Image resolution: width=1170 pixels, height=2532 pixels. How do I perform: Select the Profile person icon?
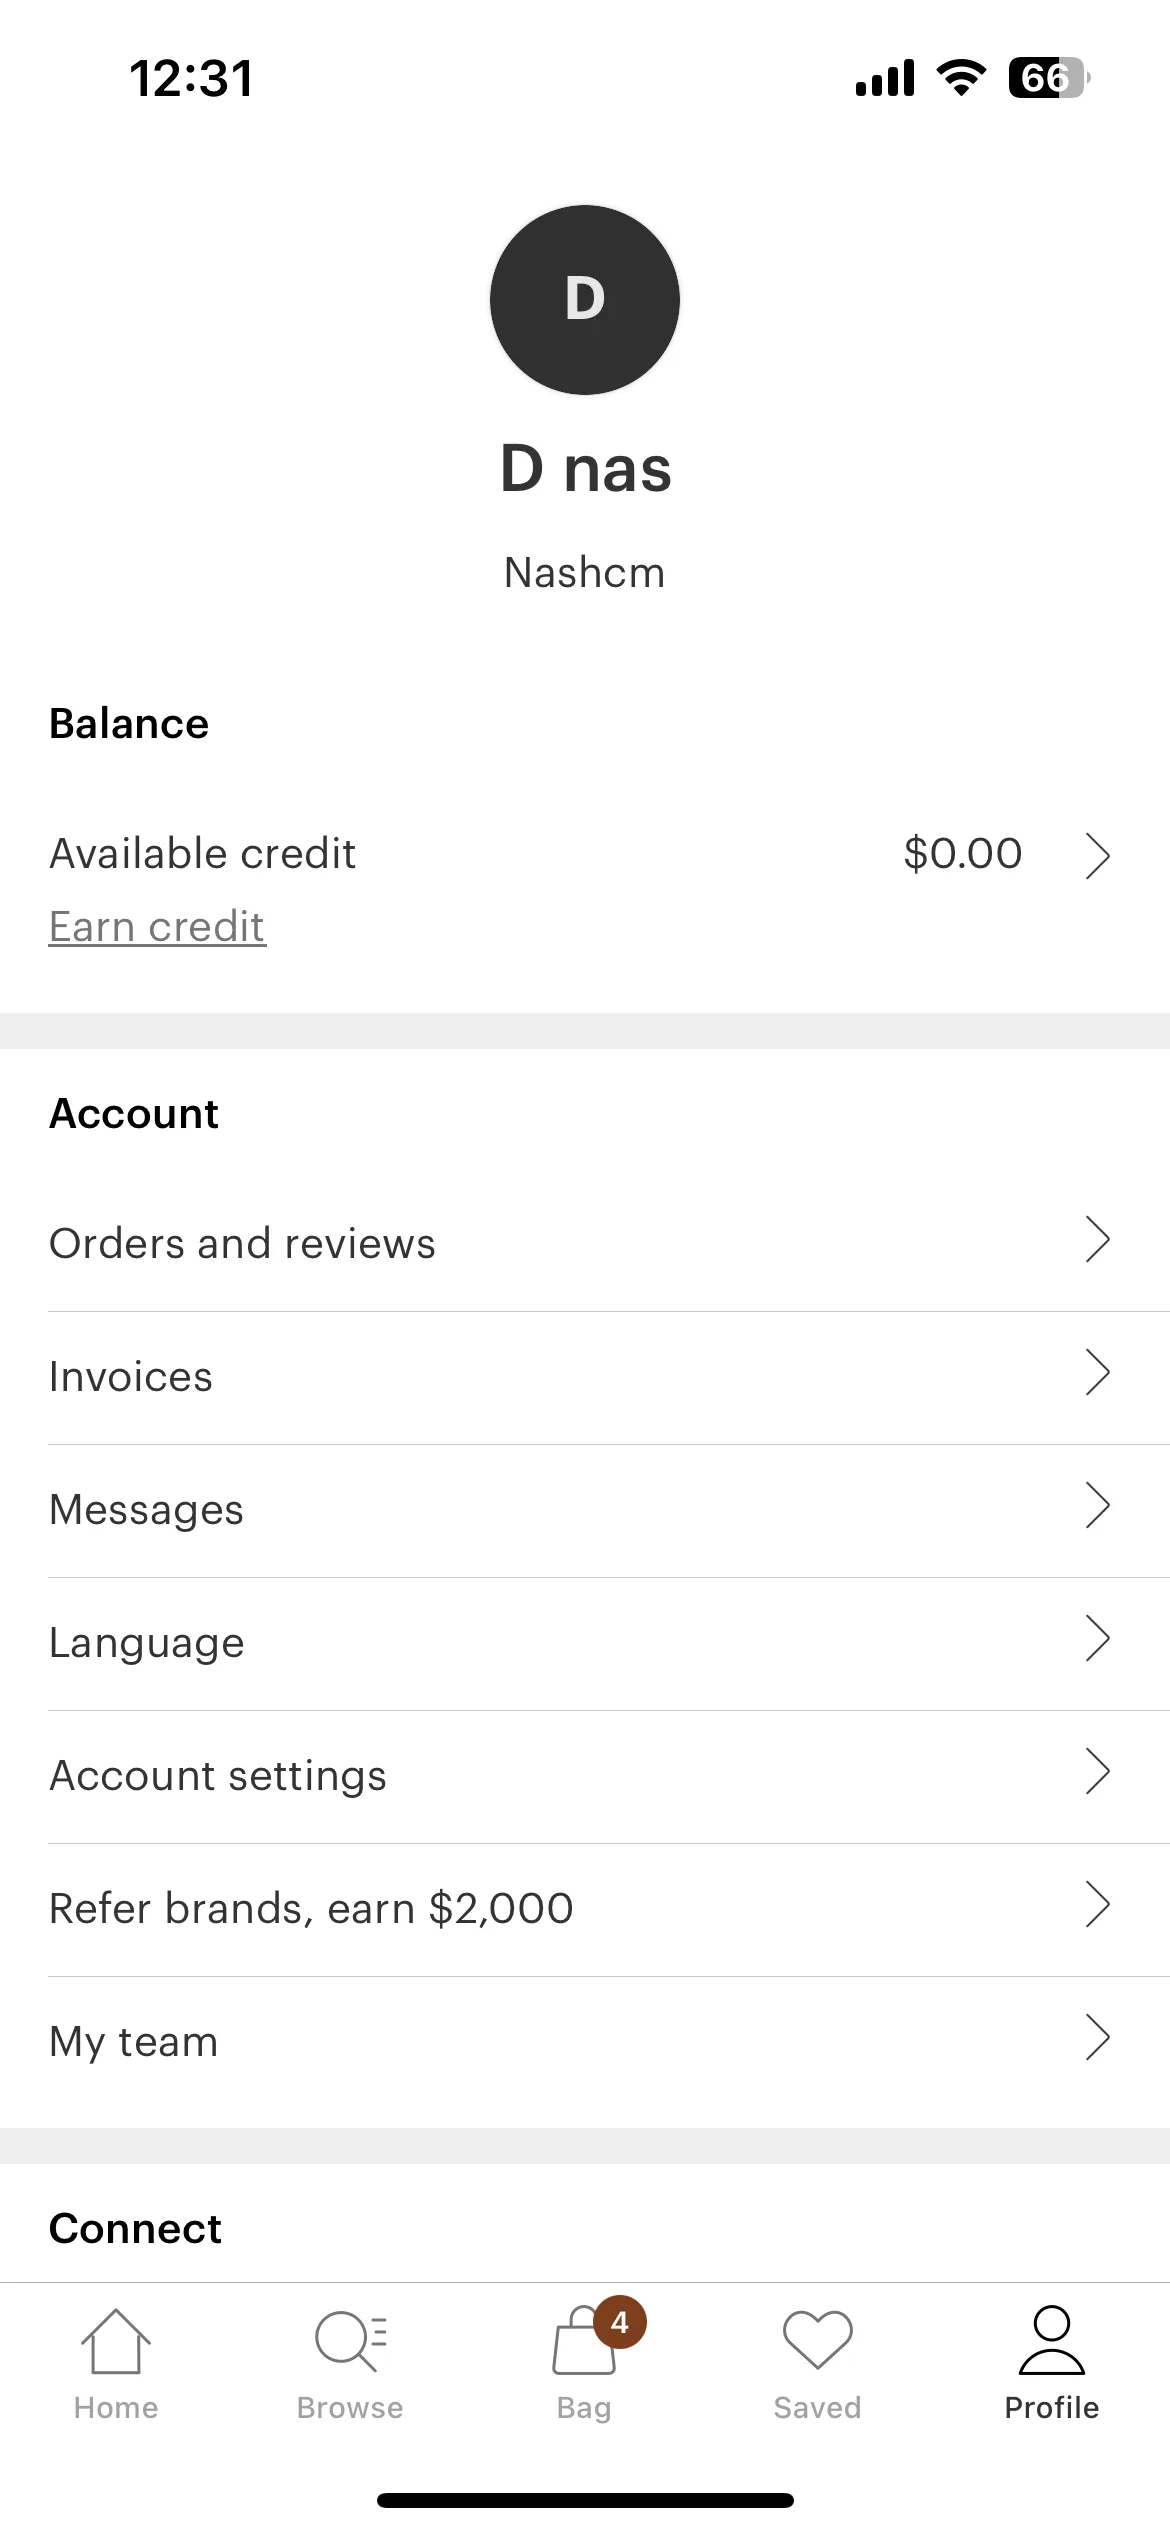point(1052,2340)
